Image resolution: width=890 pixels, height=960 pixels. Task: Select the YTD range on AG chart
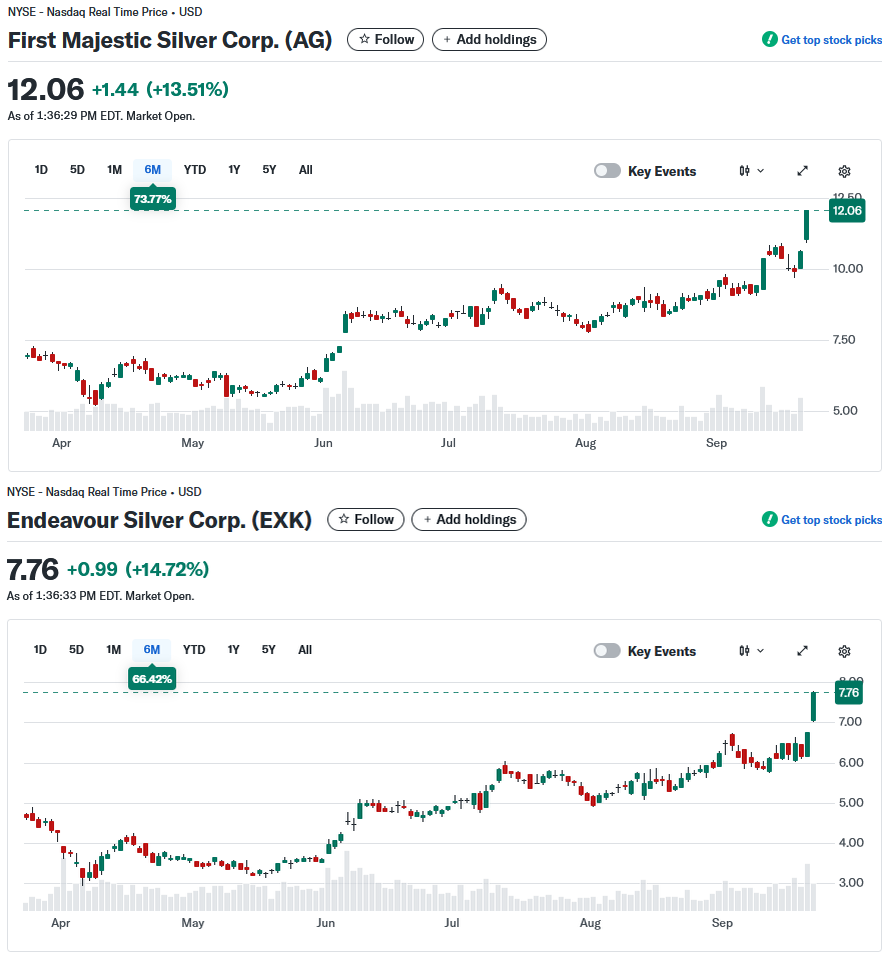tap(195, 170)
